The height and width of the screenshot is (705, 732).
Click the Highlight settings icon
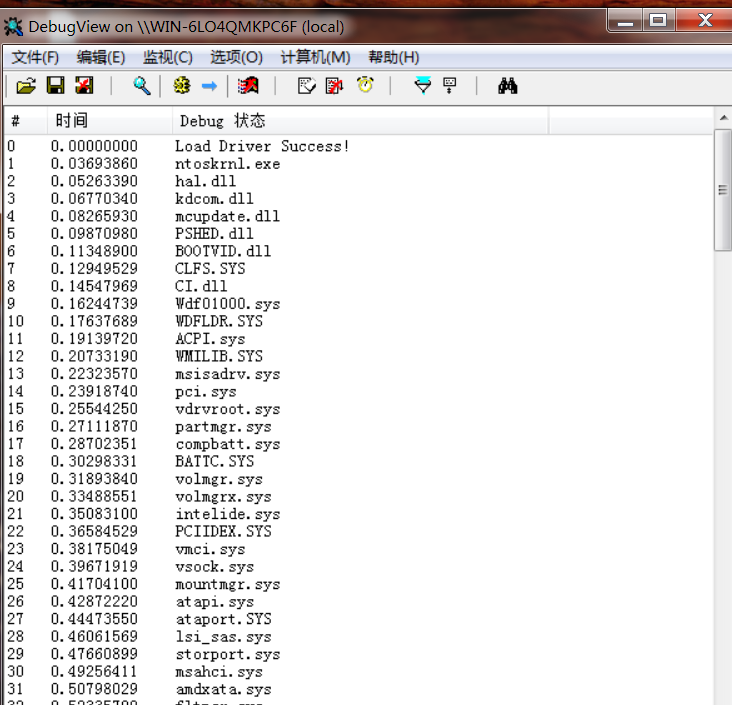click(x=450, y=86)
